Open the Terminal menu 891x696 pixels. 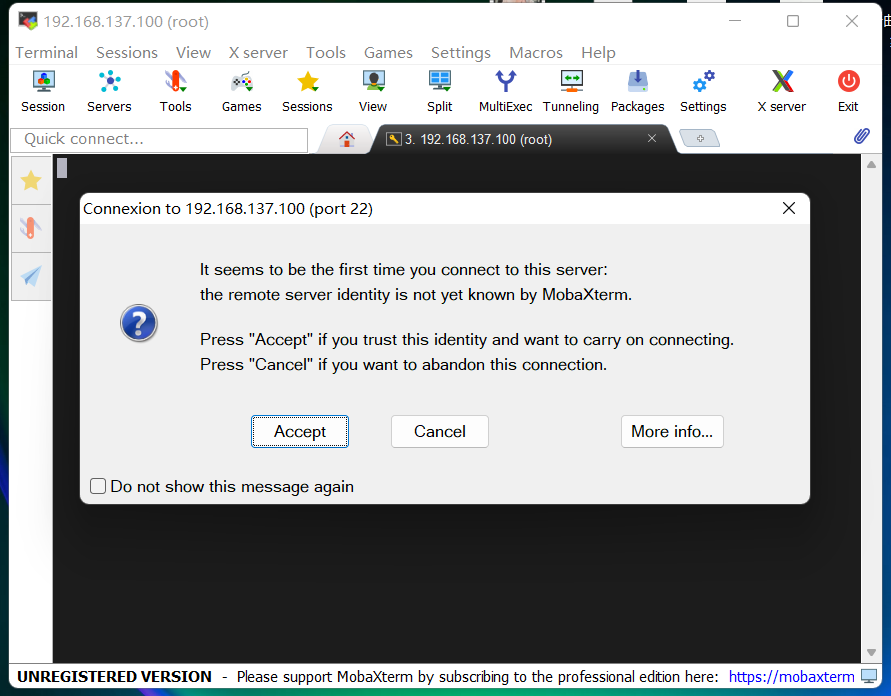coord(47,53)
